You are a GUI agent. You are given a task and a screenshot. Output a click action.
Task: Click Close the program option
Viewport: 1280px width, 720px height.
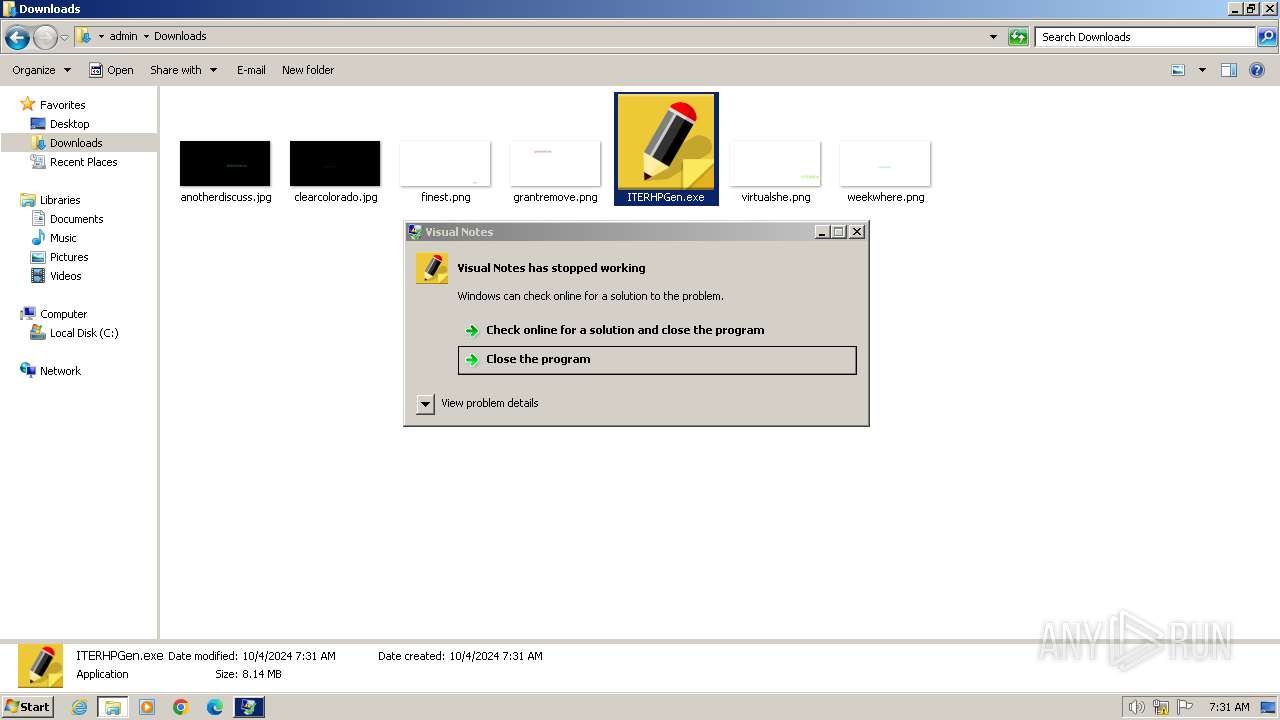tap(657, 360)
